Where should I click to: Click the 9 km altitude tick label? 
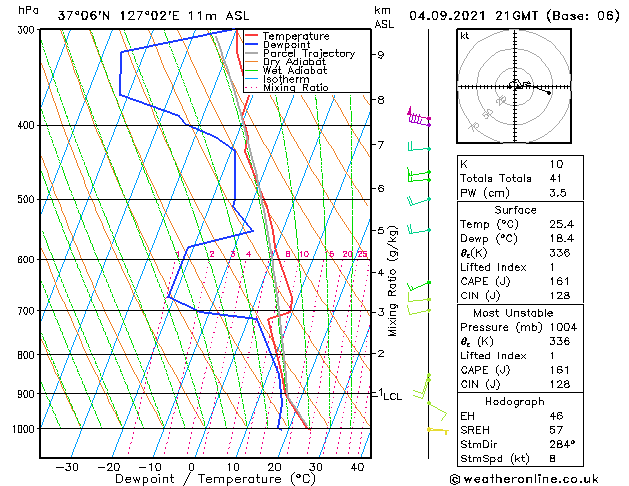tap(380, 55)
